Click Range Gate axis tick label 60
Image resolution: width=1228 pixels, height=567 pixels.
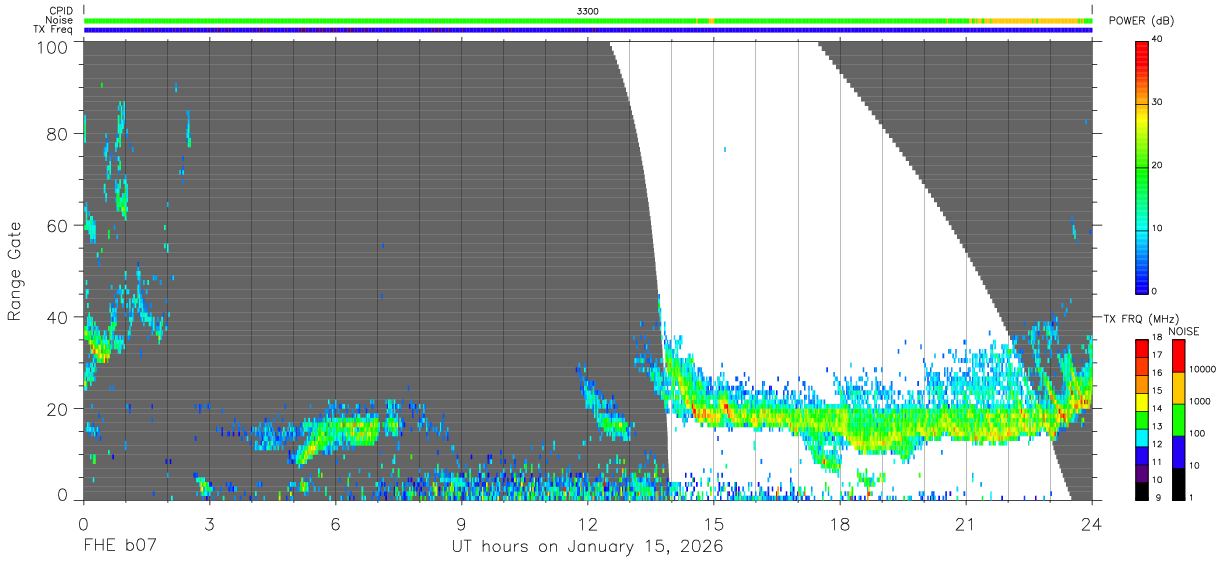[x=56, y=225]
